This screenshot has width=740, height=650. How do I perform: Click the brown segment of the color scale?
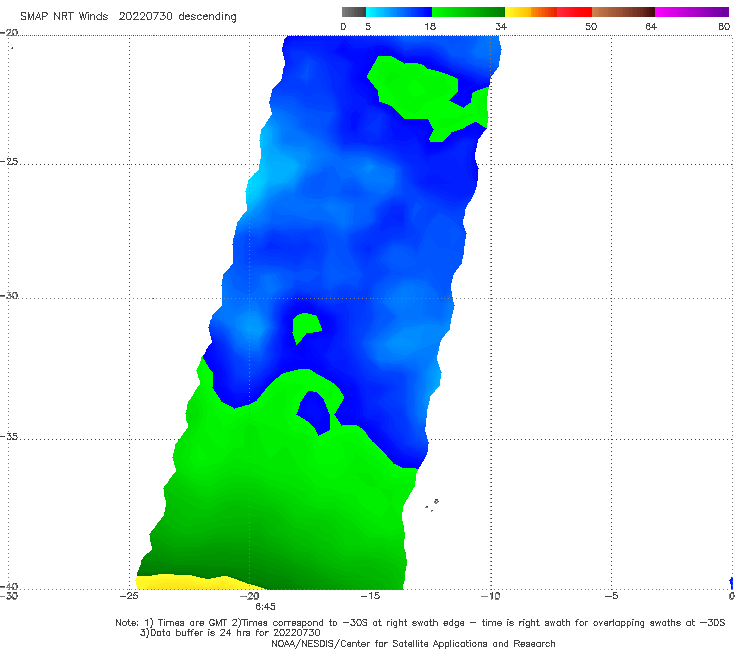pos(623,12)
